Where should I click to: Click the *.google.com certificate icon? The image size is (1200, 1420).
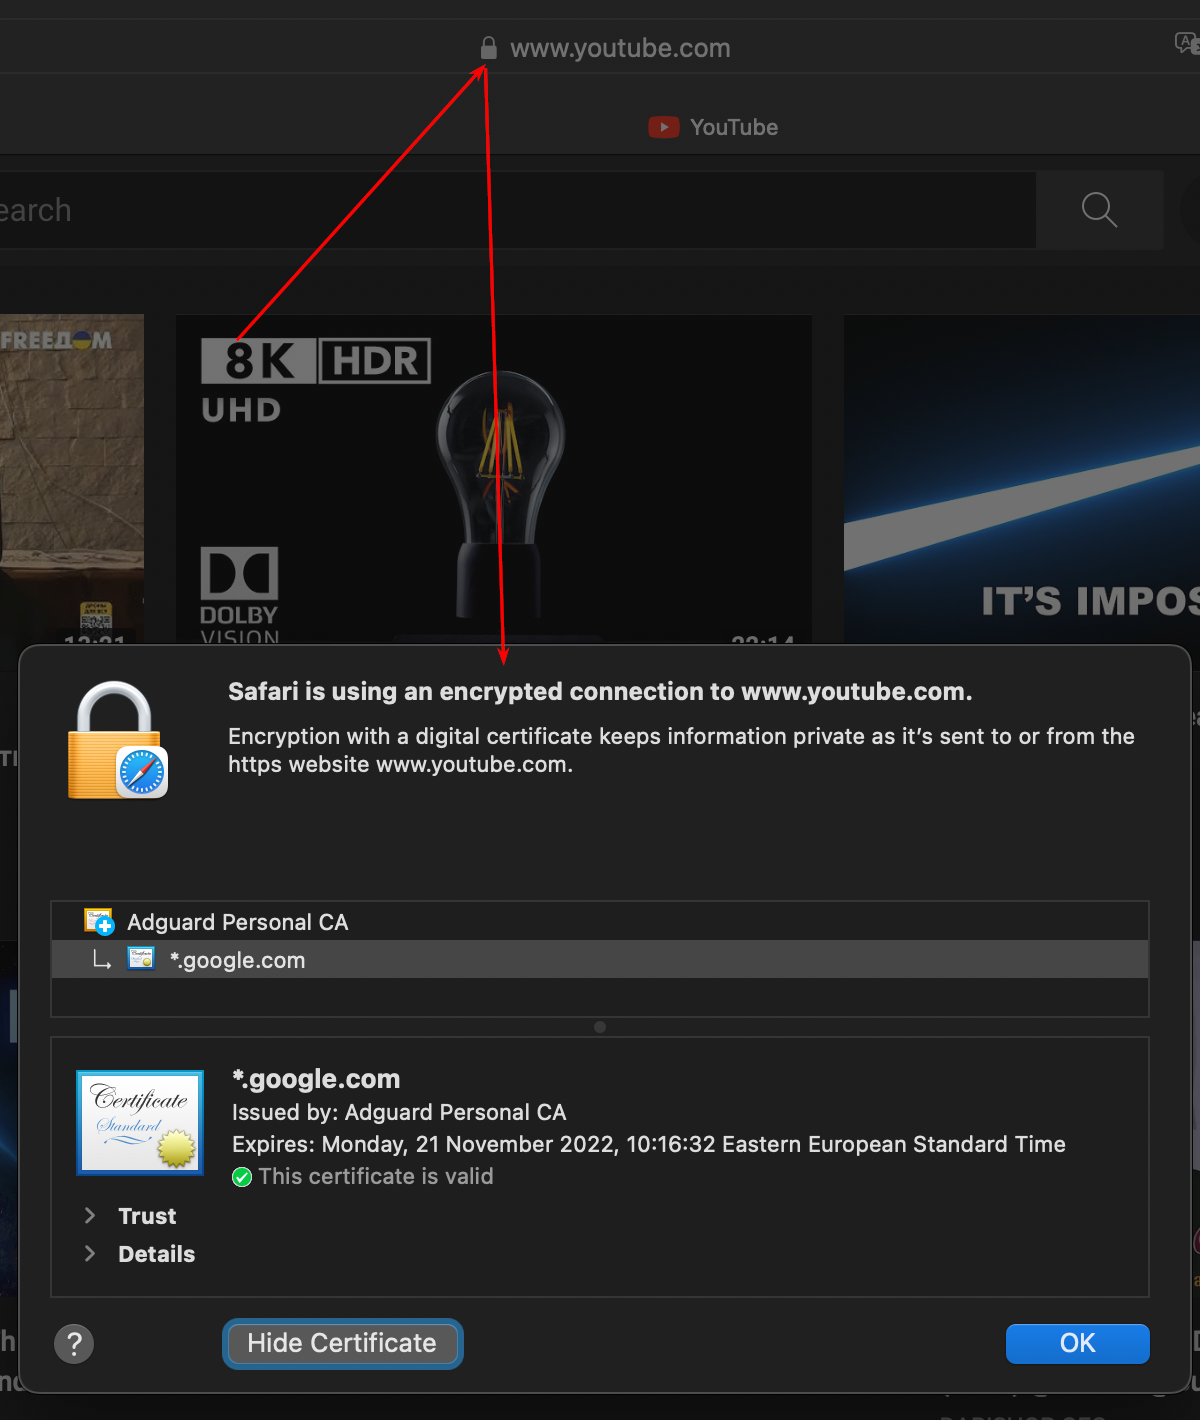click(141, 958)
